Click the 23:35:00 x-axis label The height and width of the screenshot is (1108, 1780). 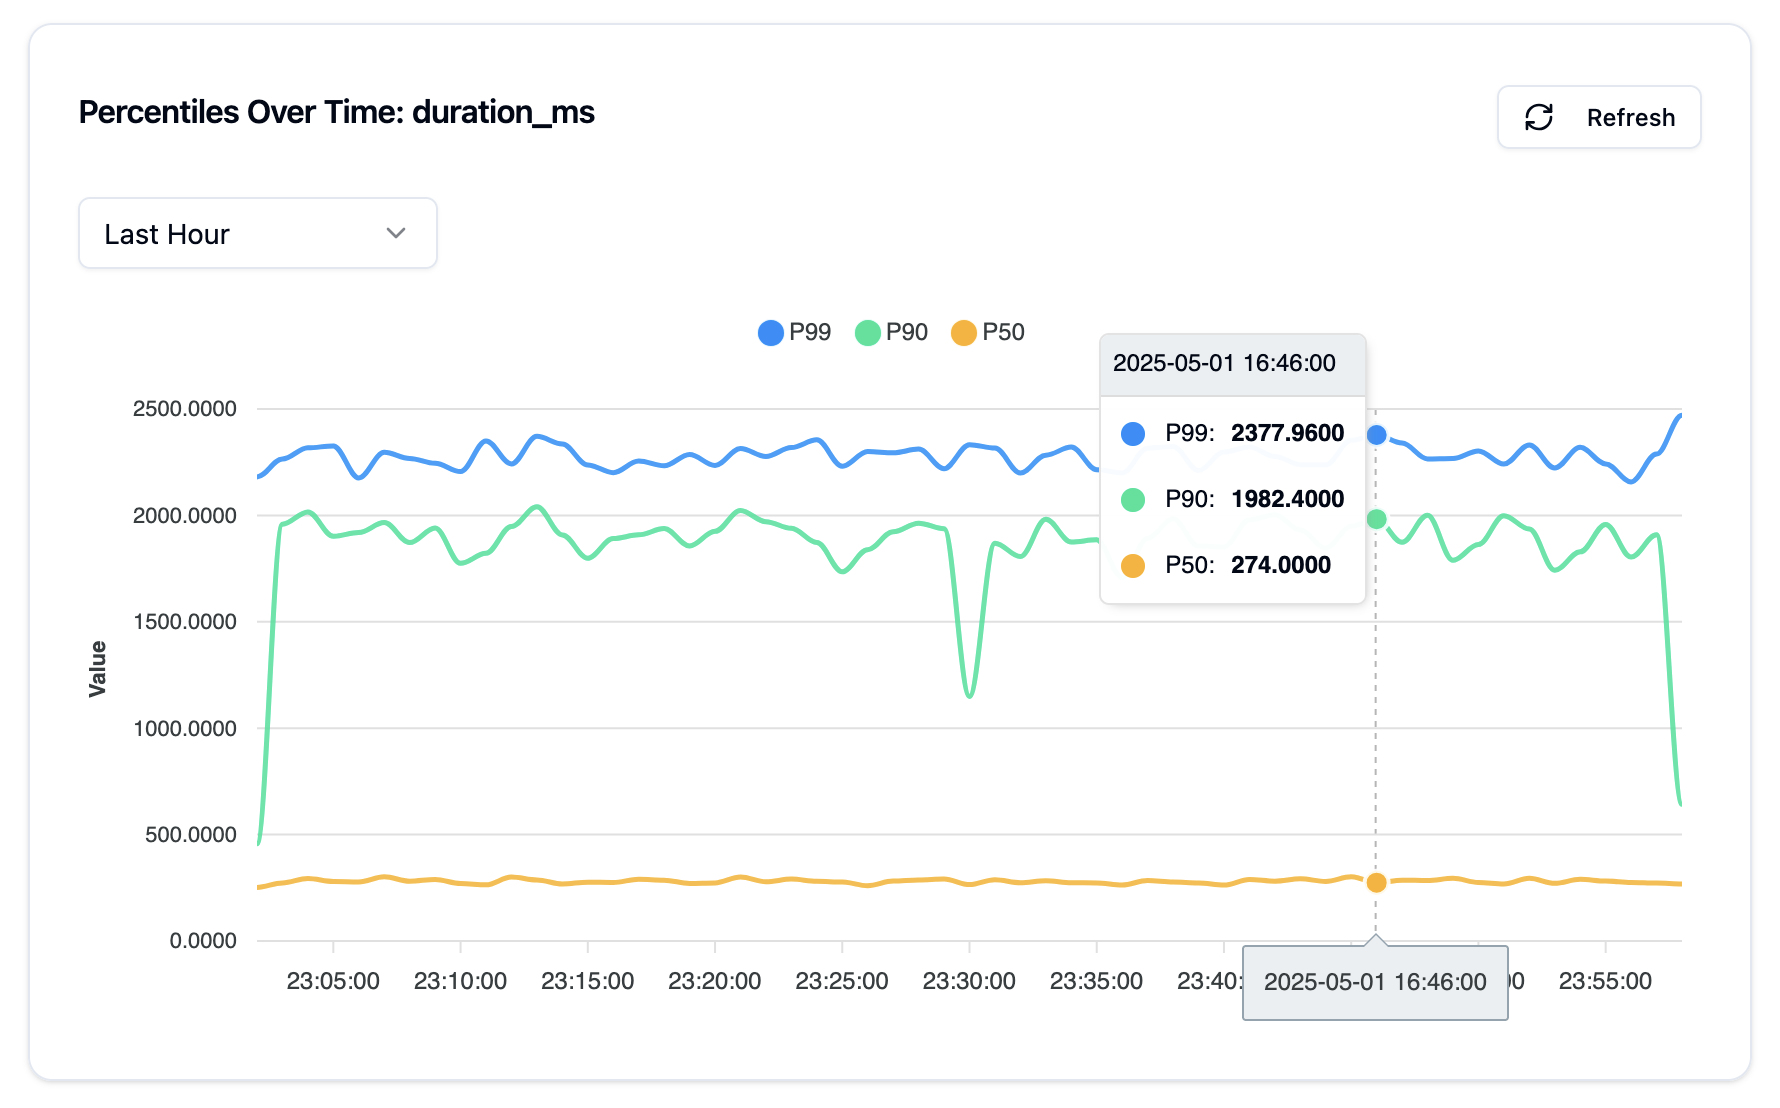pos(1096,981)
